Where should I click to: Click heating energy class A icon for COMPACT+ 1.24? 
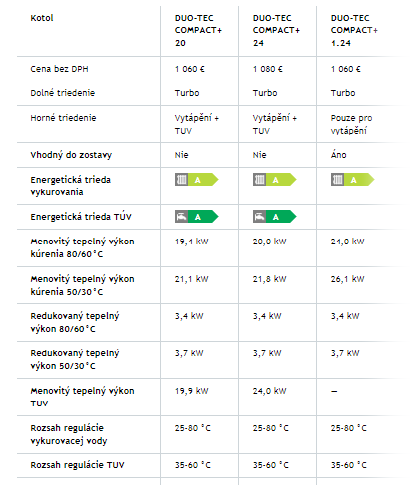coord(353,180)
